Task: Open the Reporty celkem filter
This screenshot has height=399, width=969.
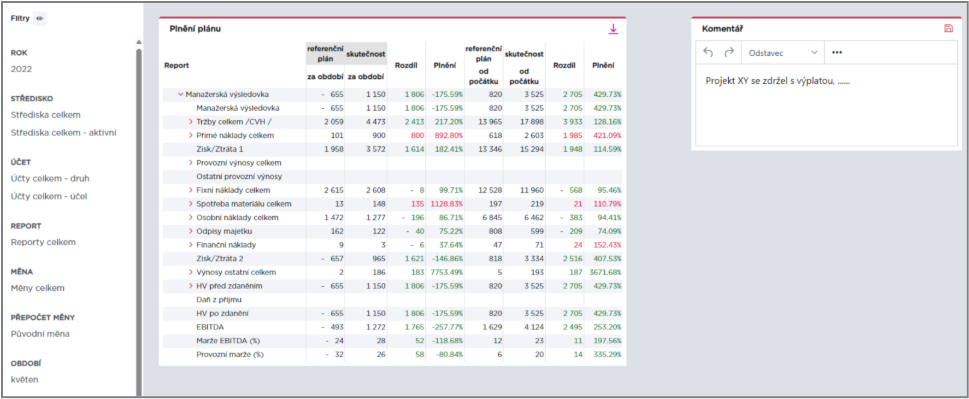Action: coord(43,242)
